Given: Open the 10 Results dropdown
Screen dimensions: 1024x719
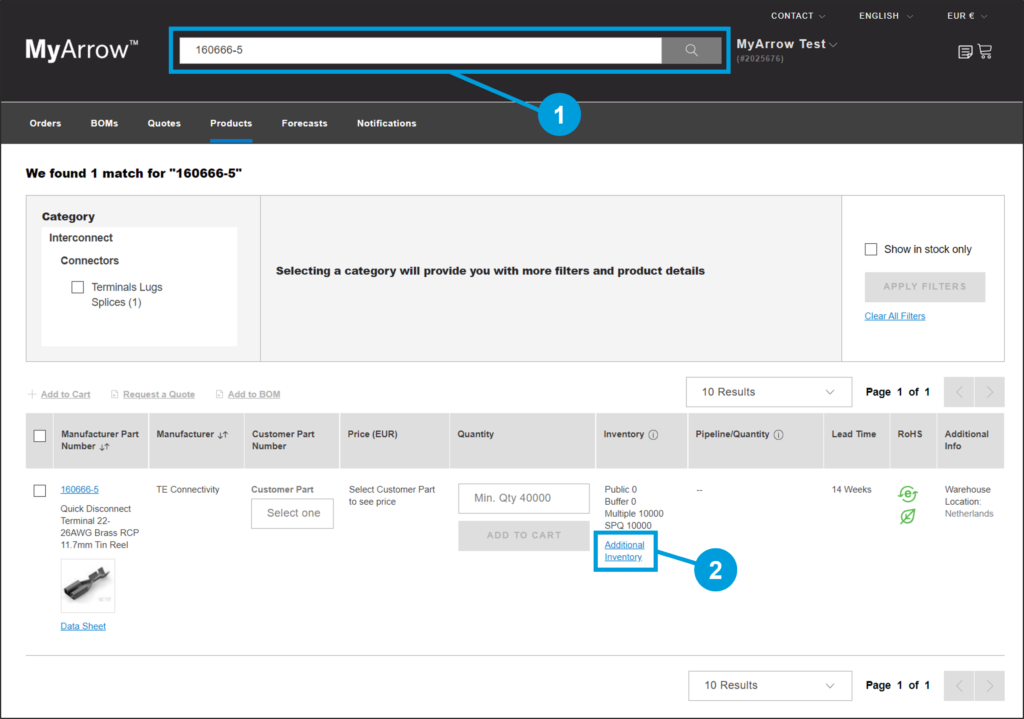Looking at the screenshot, I should (x=768, y=391).
